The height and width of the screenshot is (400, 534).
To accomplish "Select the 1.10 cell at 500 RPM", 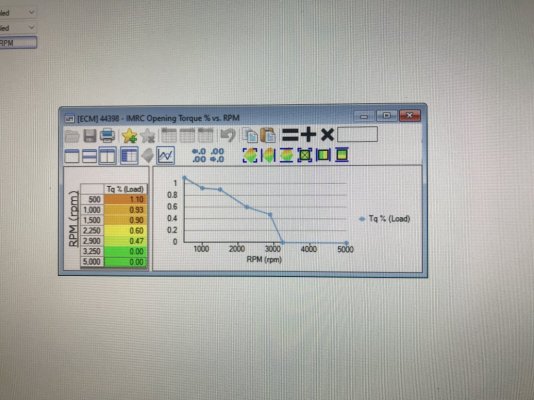I will pos(125,199).
